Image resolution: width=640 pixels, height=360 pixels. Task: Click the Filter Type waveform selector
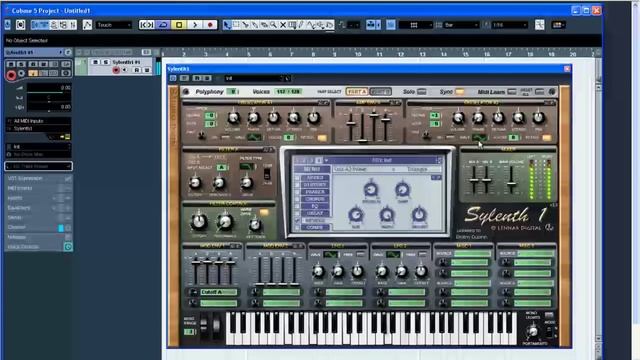[247, 167]
